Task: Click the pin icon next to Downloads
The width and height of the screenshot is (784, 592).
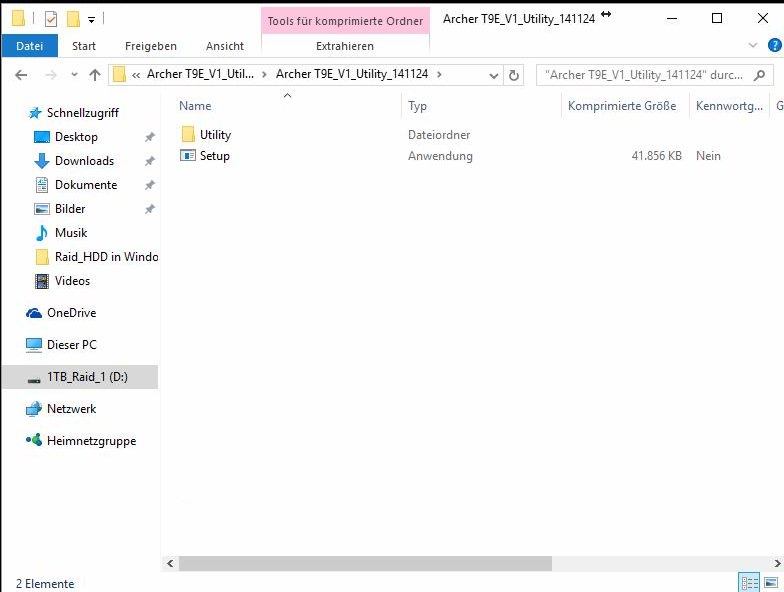Action: (x=150, y=161)
